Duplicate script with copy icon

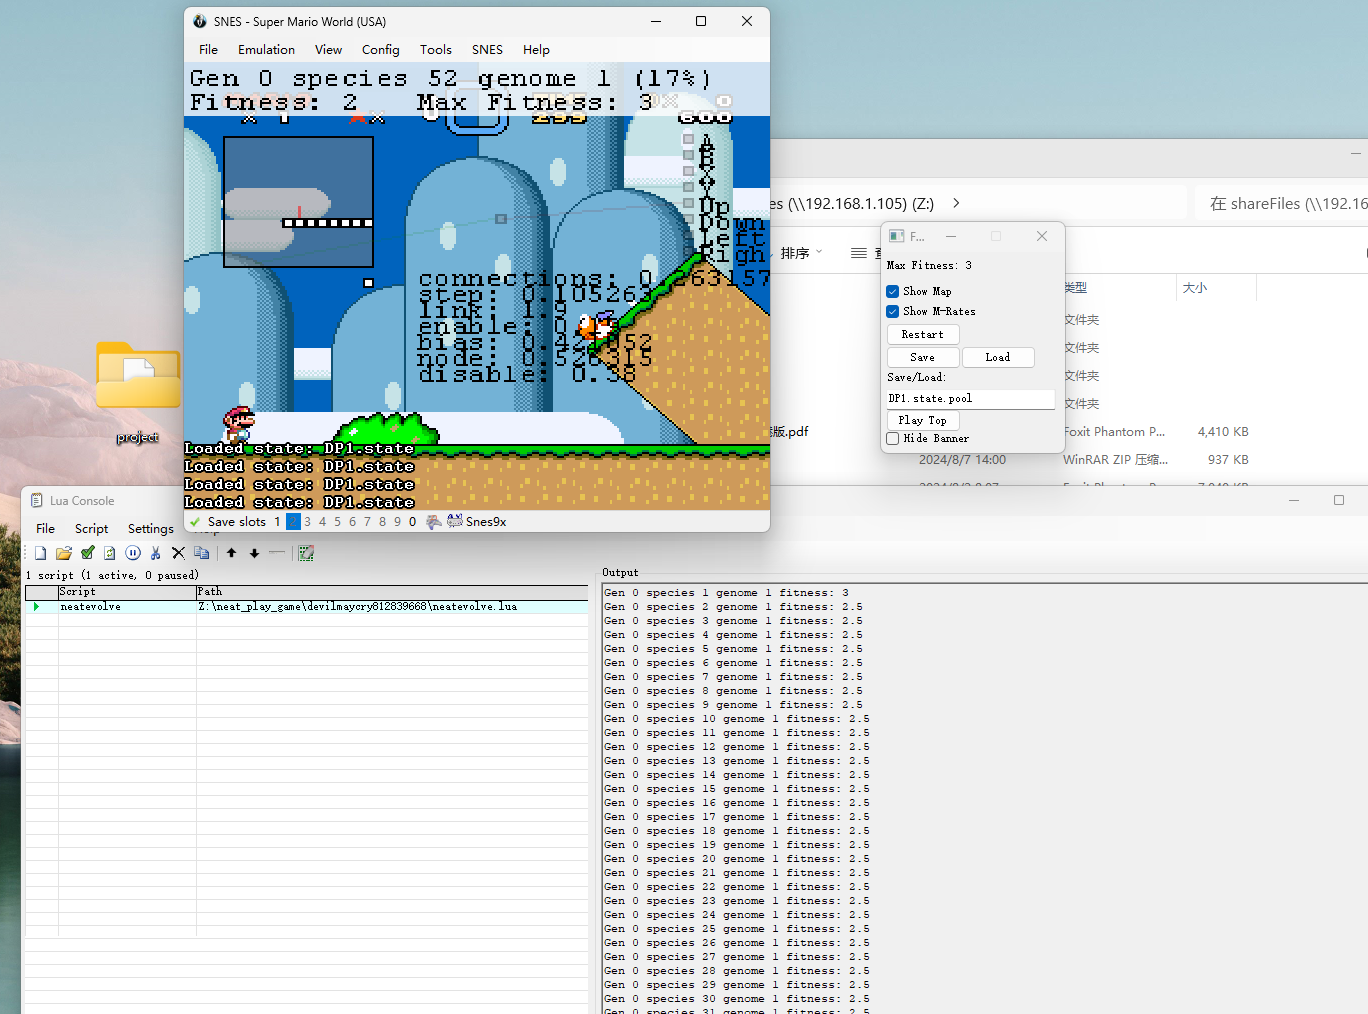coord(202,553)
